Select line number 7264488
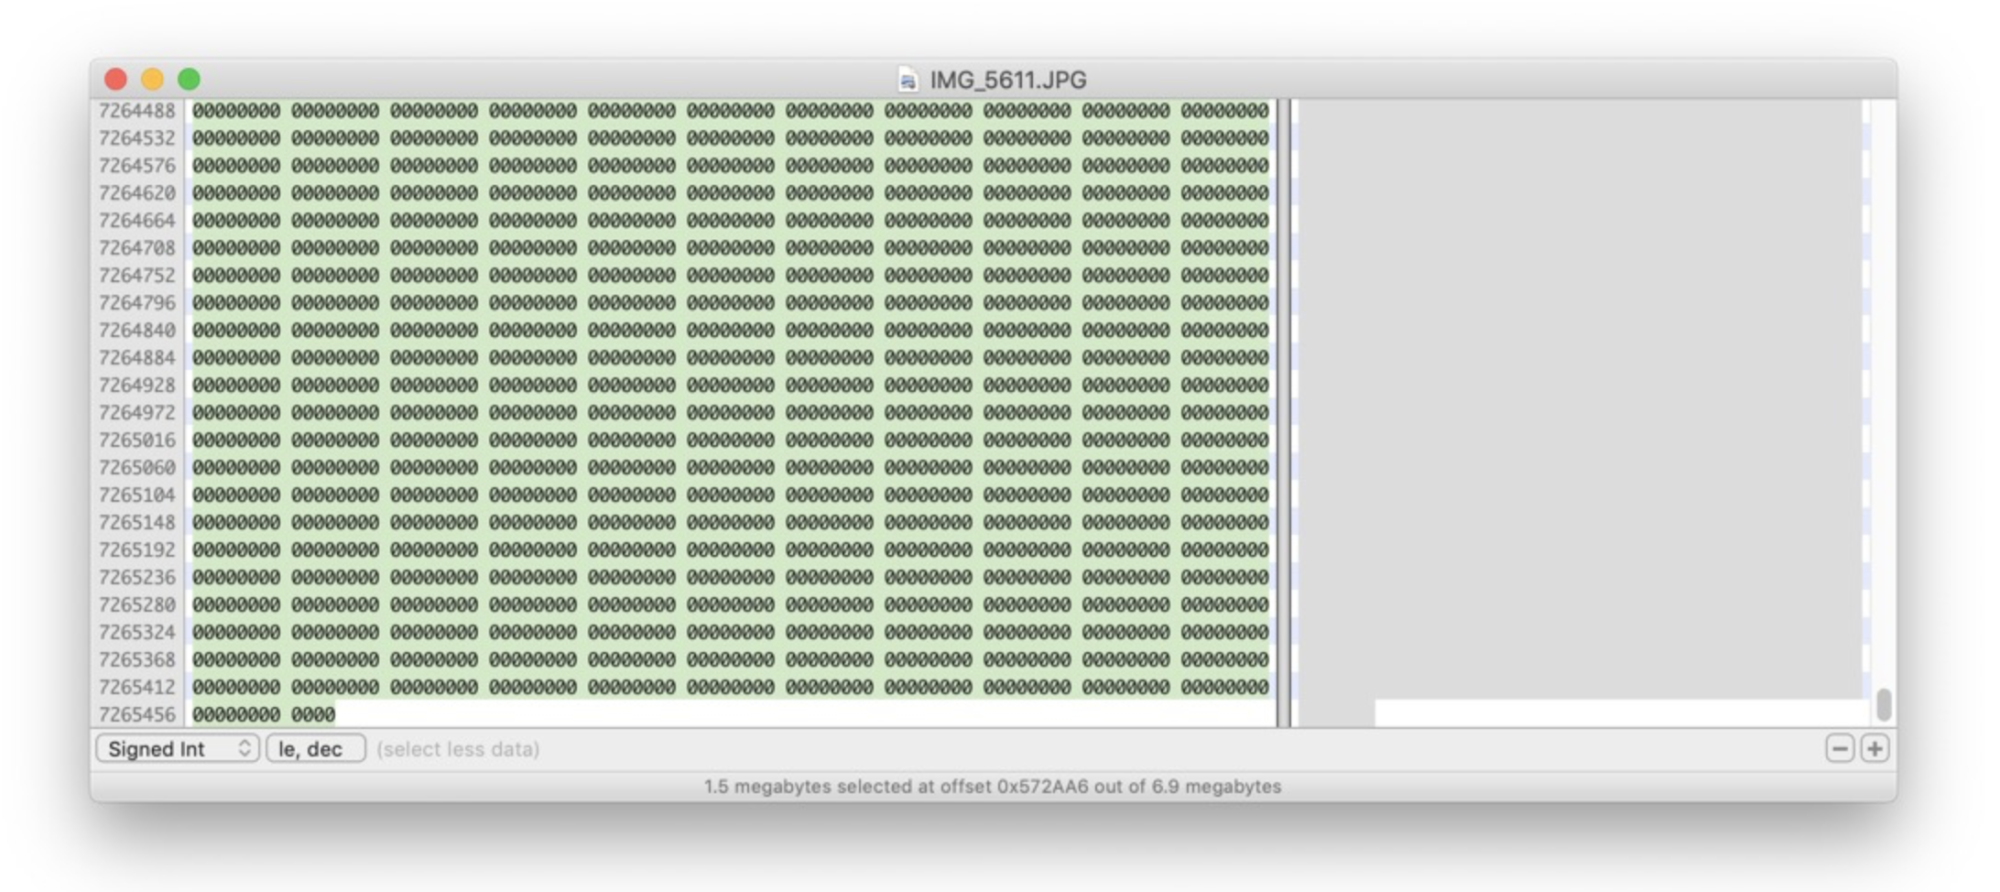Viewport: 2000px width, 892px height. coord(137,111)
